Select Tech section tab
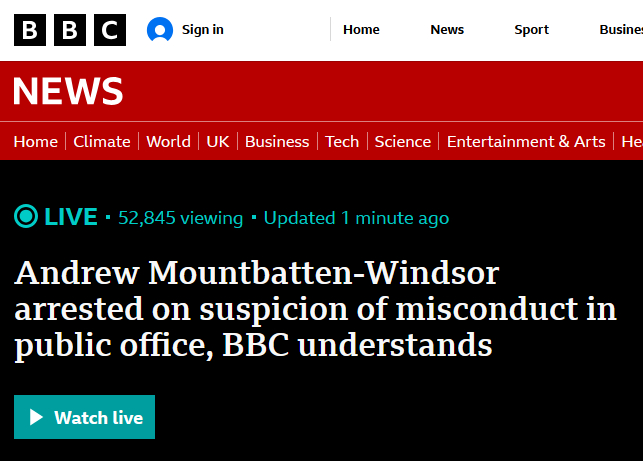 pos(342,142)
